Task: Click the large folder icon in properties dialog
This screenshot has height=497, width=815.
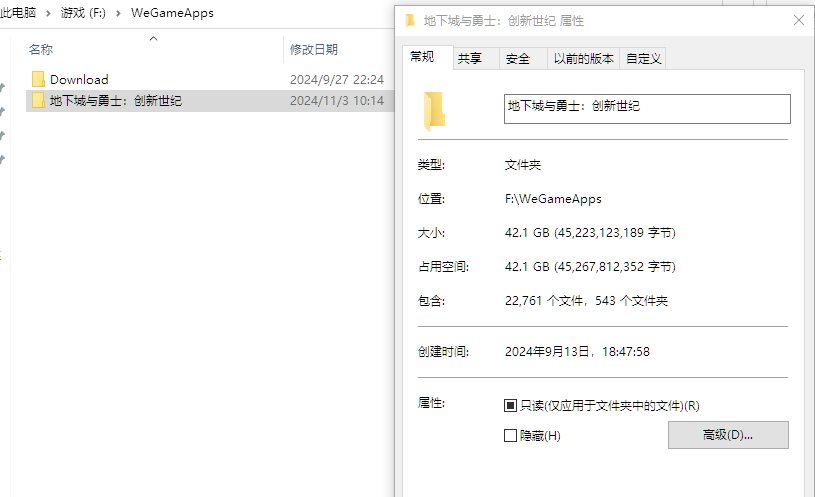Action: pos(434,111)
